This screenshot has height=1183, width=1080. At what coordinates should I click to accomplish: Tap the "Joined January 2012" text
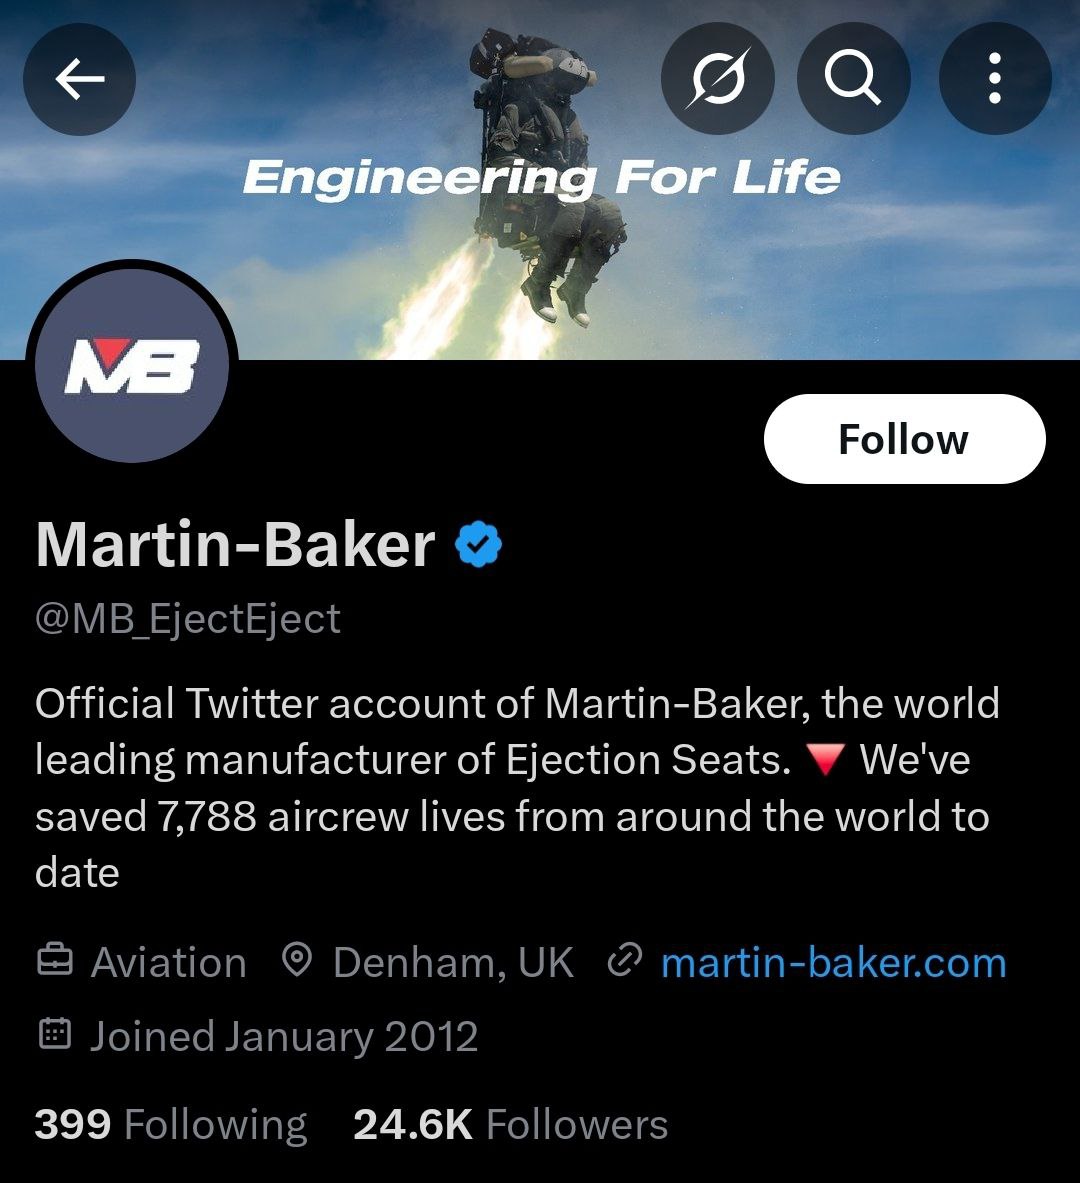[284, 1036]
